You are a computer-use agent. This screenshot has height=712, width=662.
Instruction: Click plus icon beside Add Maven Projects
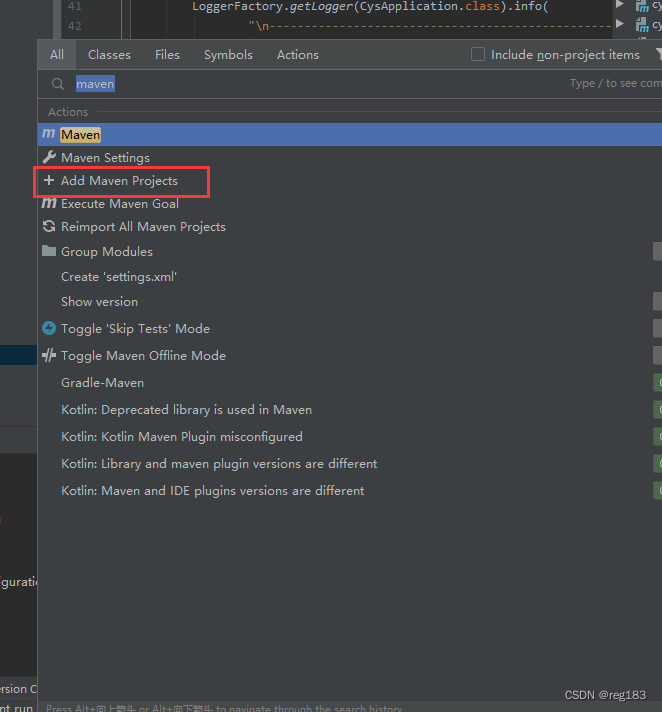pos(49,180)
